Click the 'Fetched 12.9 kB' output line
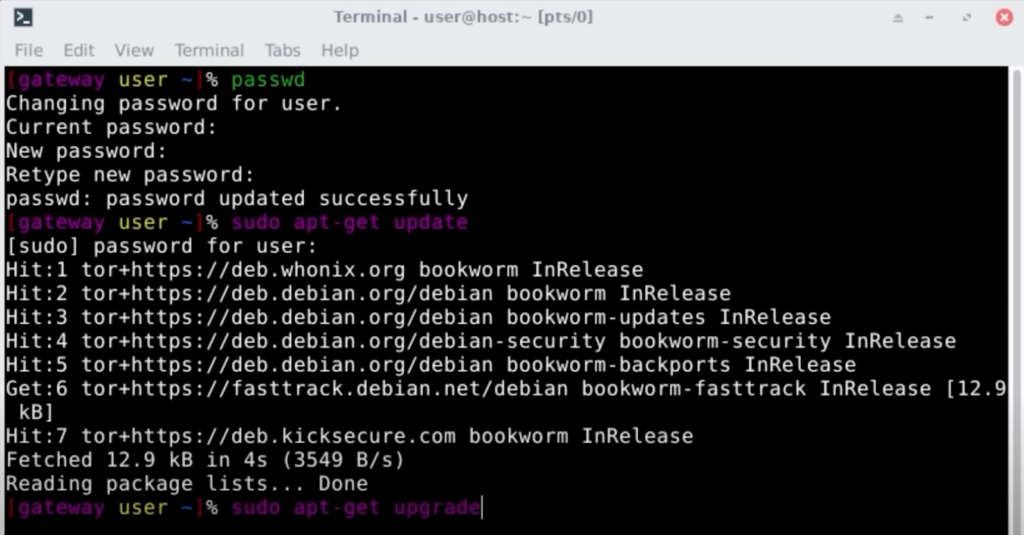The height and width of the screenshot is (535, 1024). pos(206,461)
